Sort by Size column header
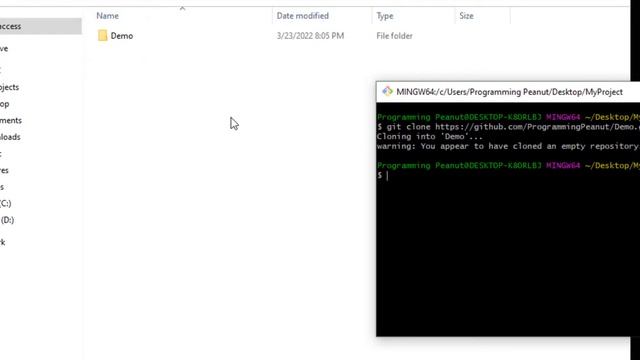640x360 pixels. [x=467, y=16]
